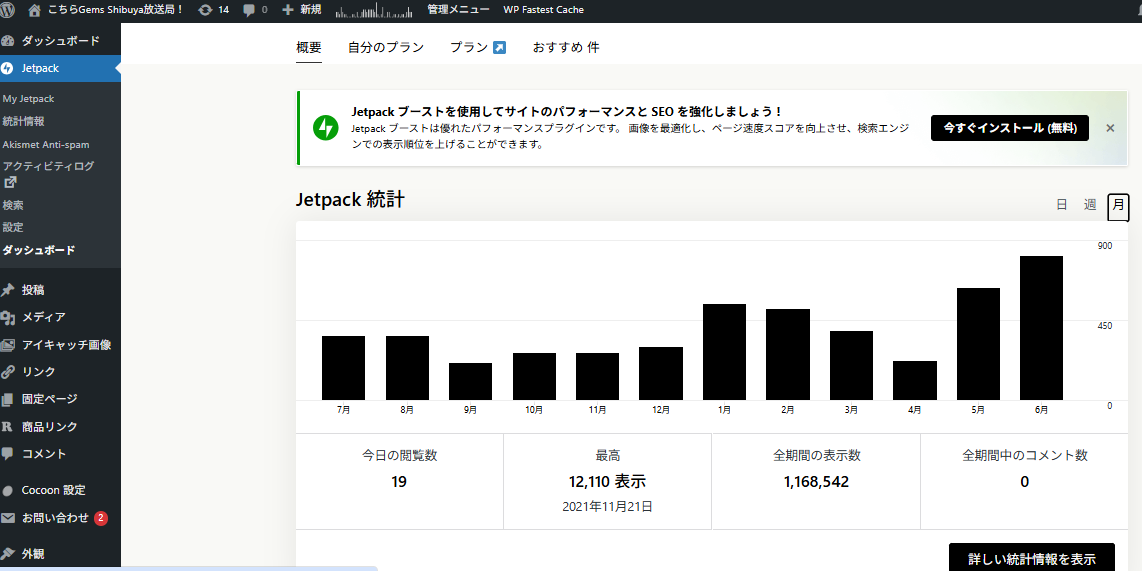Click the 4月 bar in the chart
The width and height of the screenshot is (1142, 571).
coord(915,380)
